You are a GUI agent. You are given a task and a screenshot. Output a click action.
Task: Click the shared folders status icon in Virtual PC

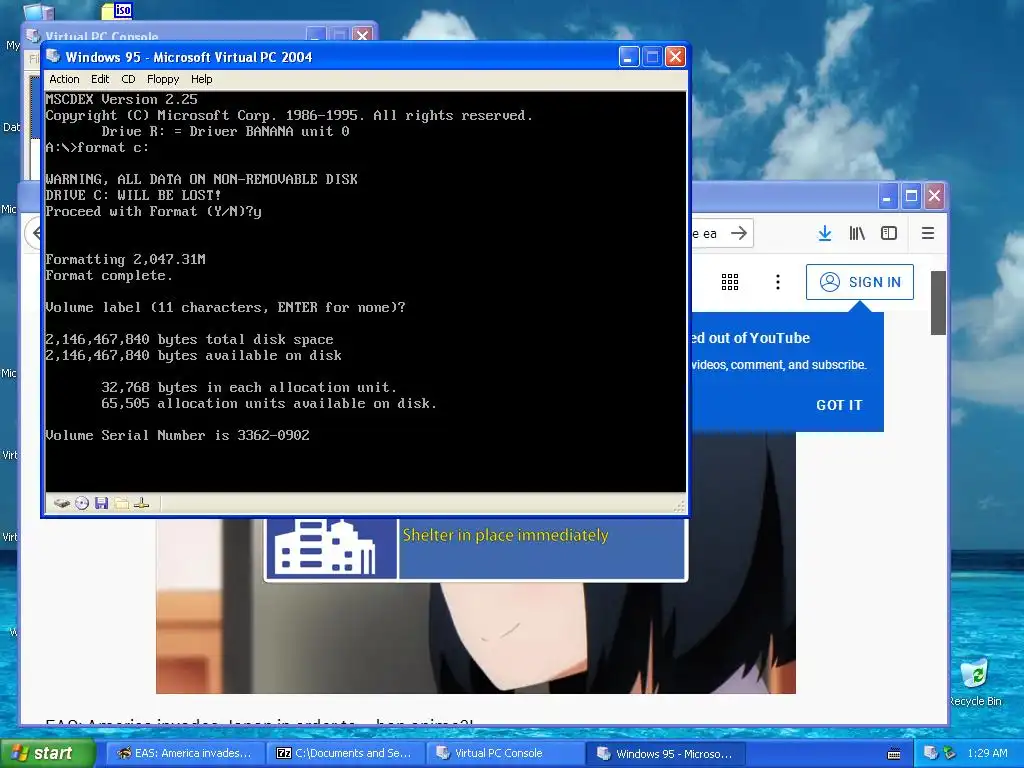click(121, 504)
